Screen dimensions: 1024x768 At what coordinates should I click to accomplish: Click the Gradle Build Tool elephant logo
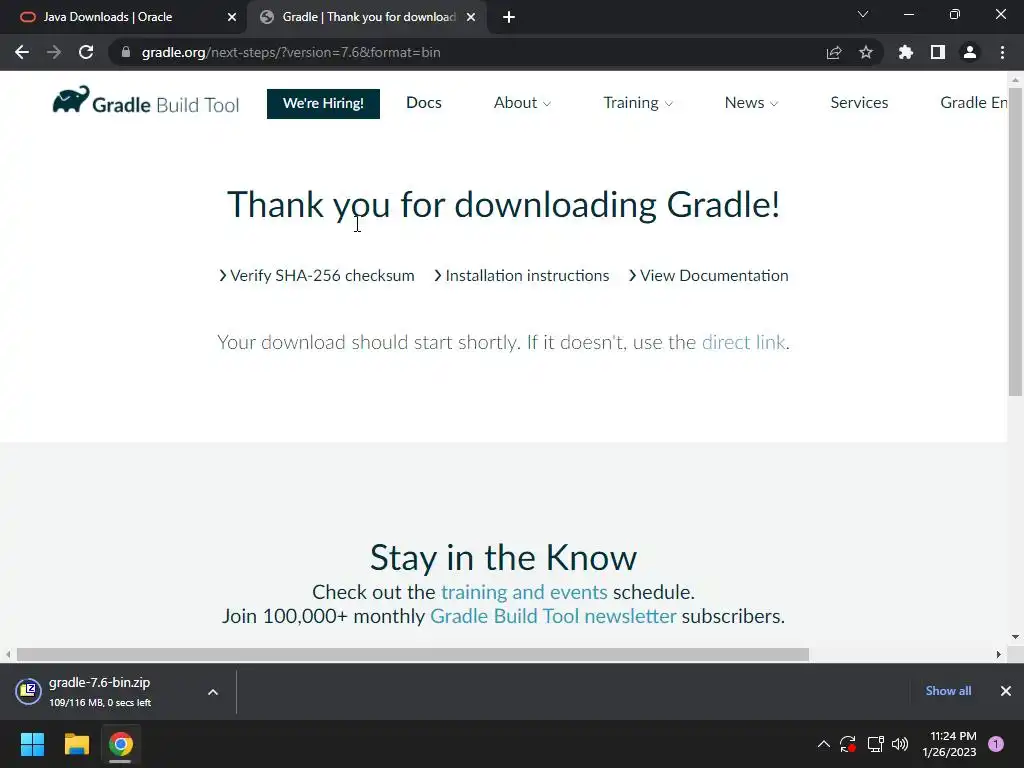146,101
